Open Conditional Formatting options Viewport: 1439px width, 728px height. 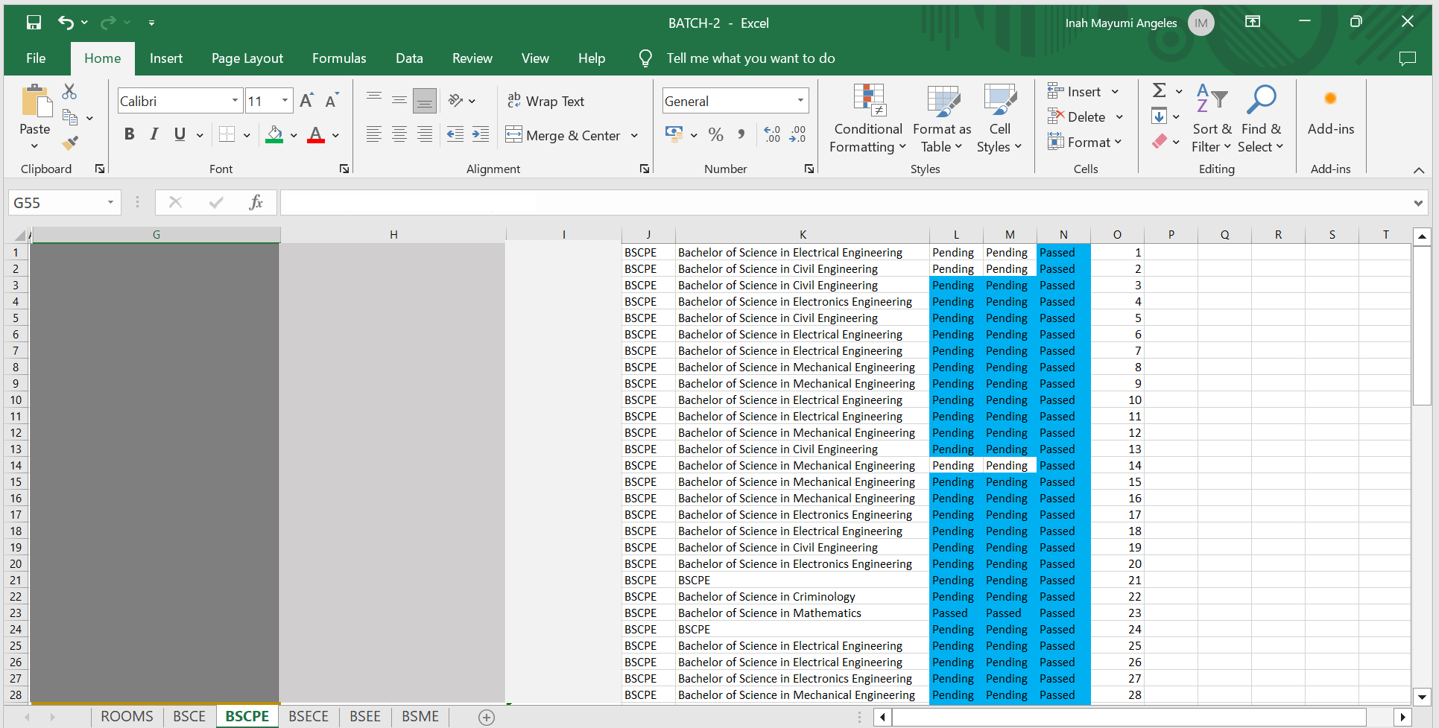click(x=867, y=120)
